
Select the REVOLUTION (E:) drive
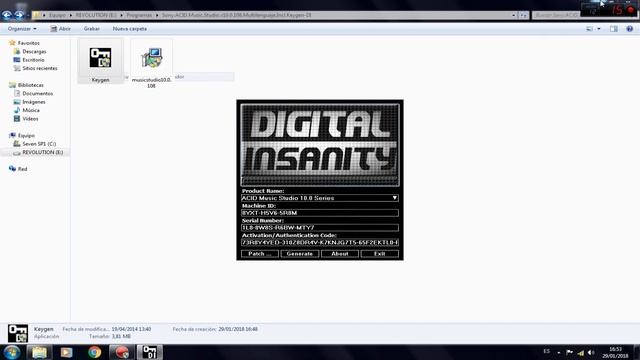click(x=42, y=152)
